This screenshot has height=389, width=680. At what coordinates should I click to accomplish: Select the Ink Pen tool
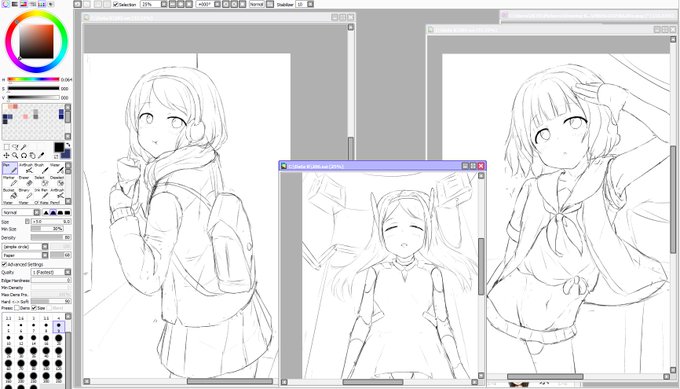(x=41, y=194)
